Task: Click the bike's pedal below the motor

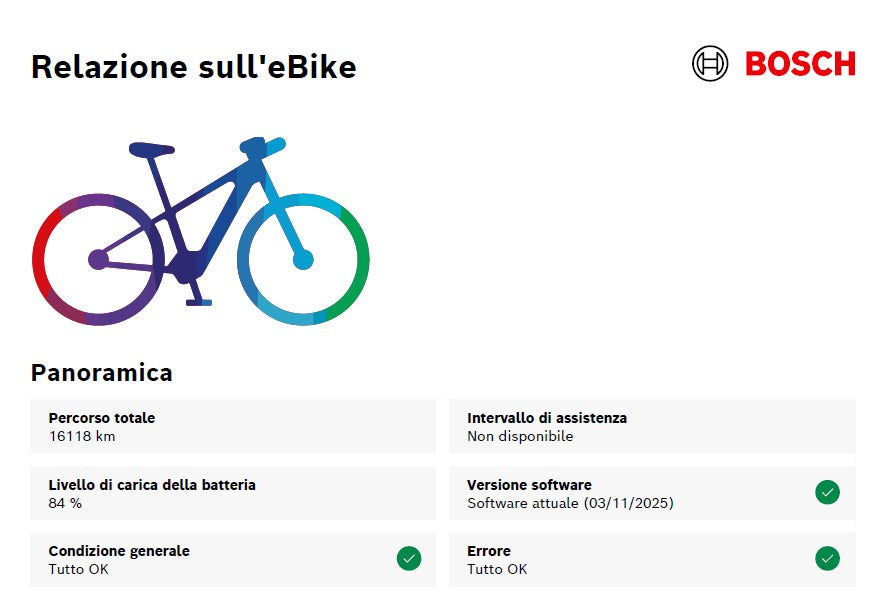Action: pos(199,301)
